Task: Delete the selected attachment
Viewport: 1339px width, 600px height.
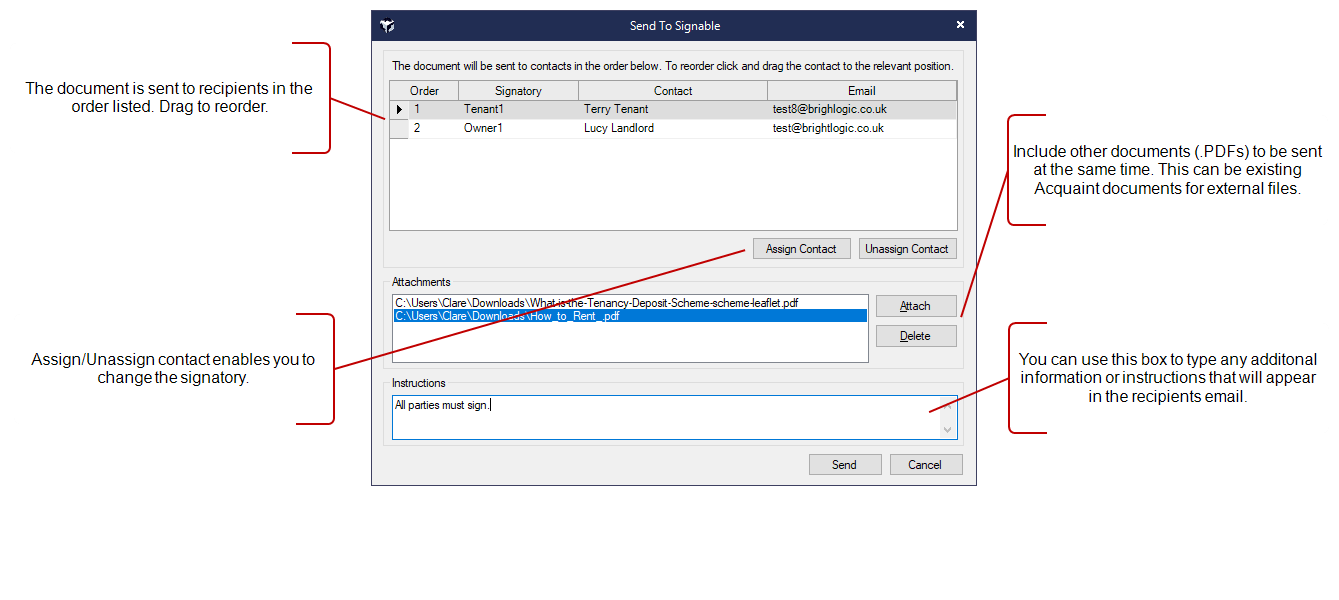Action: point(915,336)
